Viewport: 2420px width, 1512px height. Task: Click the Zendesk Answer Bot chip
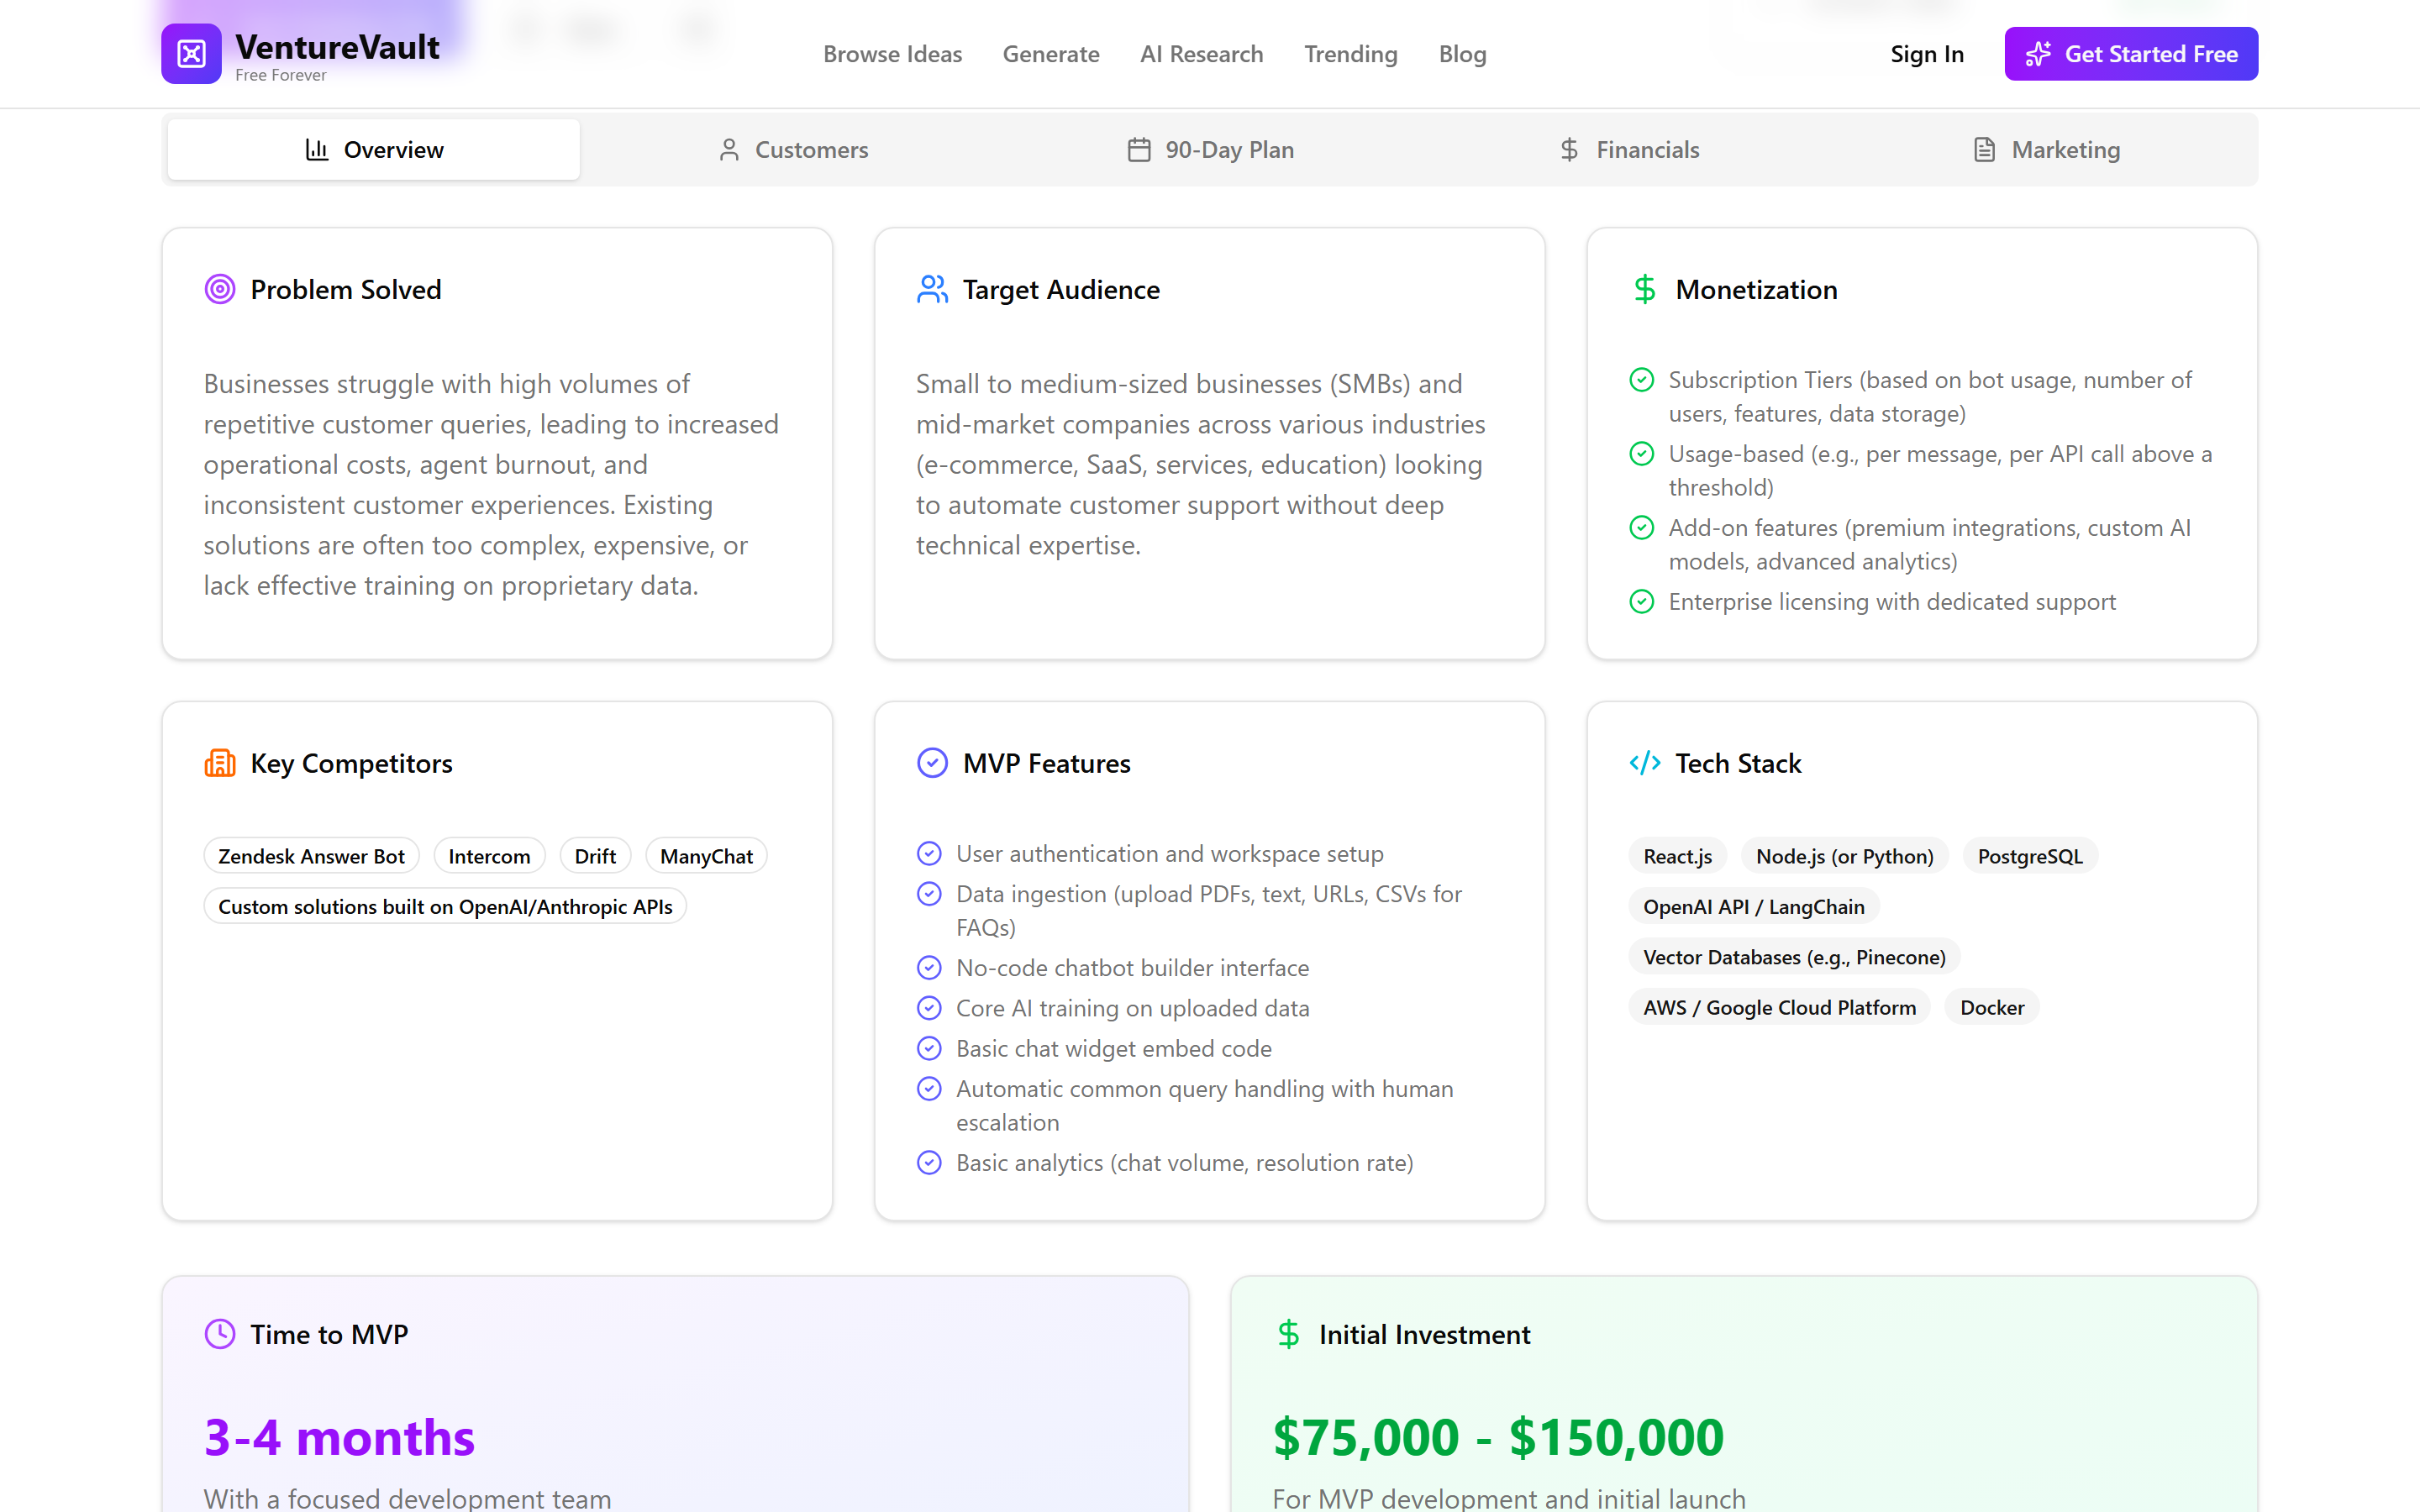311,855
